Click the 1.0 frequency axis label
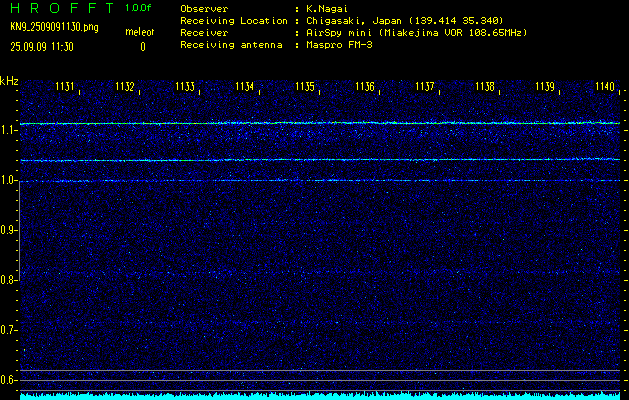Screen dimensions: 629x400 (x=7, y=181)
